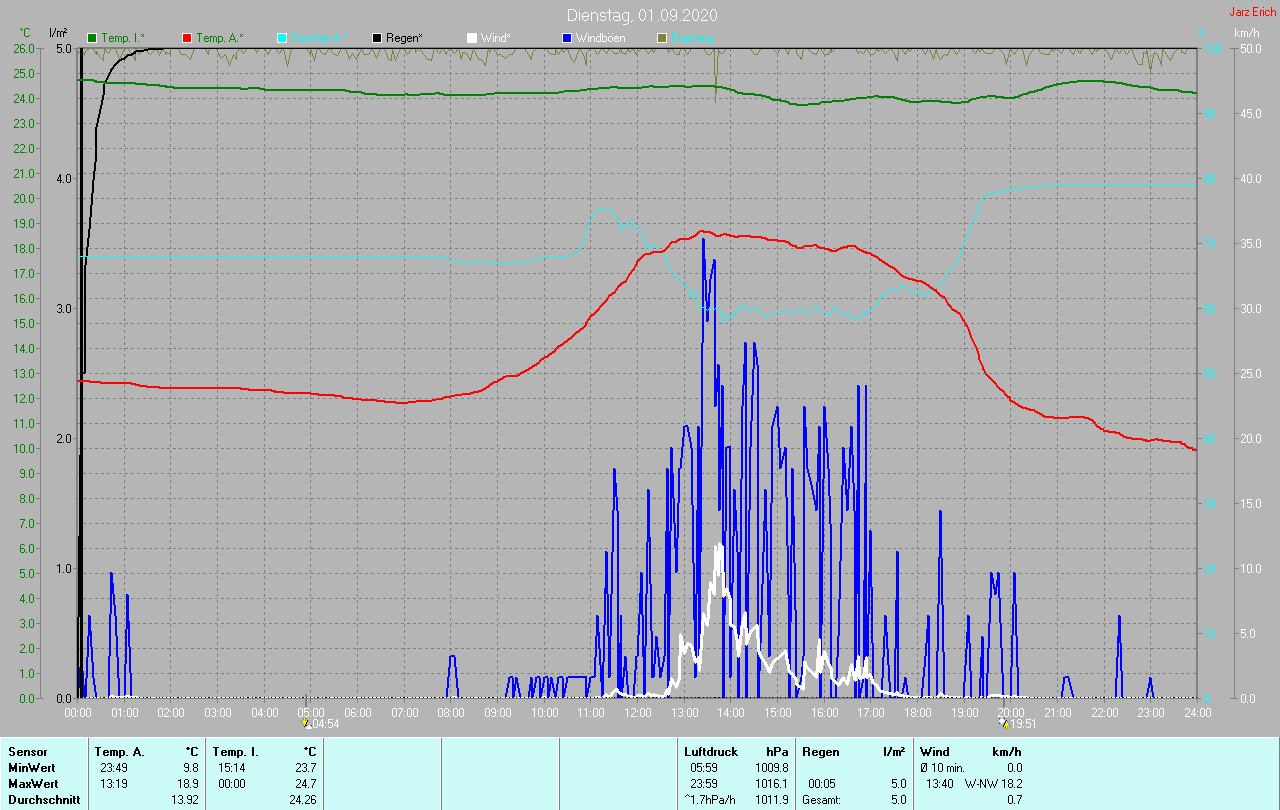Click the sunset icon at 19:51

pos(1003,723)
